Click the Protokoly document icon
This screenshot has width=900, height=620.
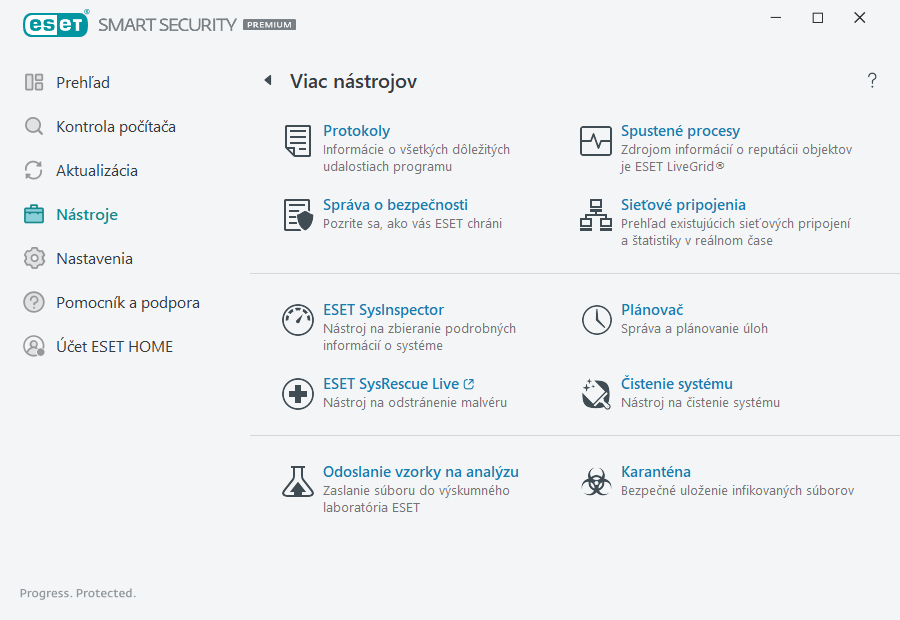pos(298,141)
